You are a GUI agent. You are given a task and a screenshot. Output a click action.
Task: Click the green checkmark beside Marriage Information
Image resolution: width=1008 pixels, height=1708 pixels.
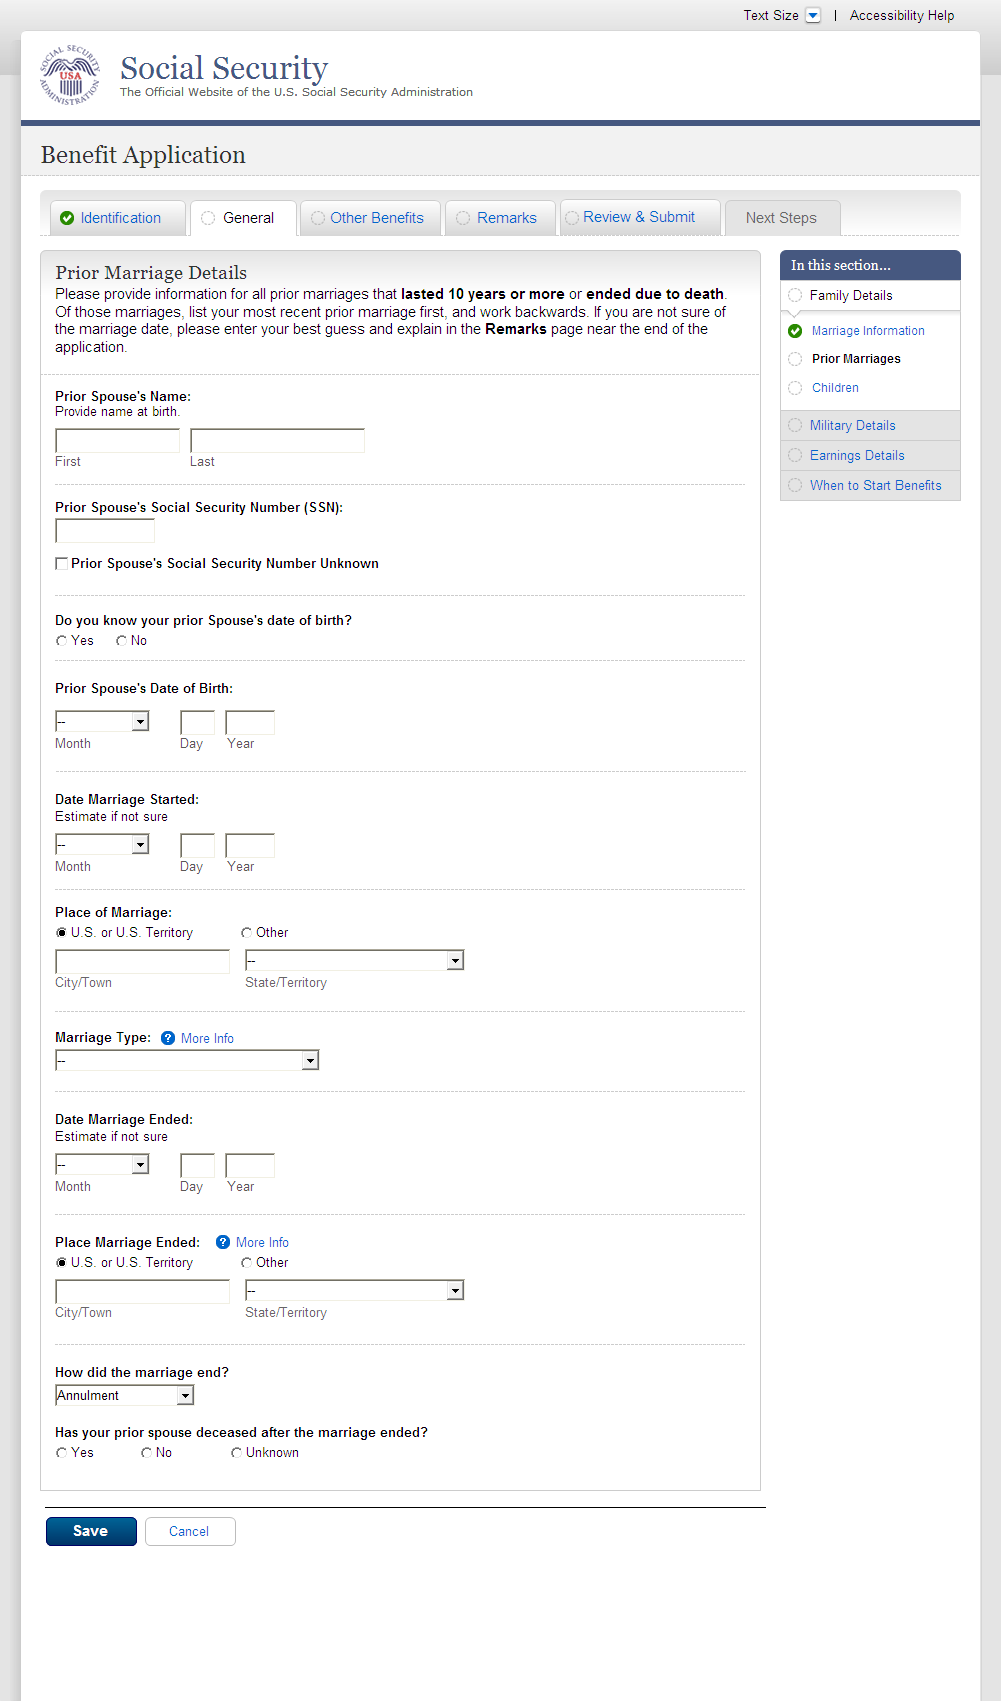(x=795, y=331)
